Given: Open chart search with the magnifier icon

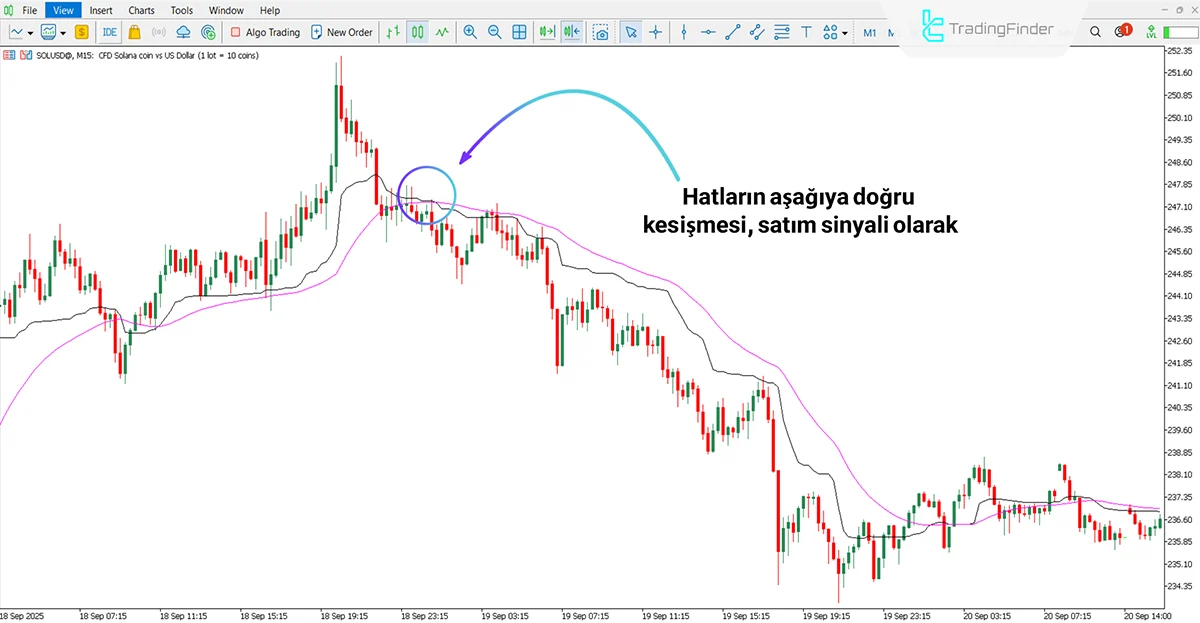Looking at the screenshot, I should [1094, 32].
